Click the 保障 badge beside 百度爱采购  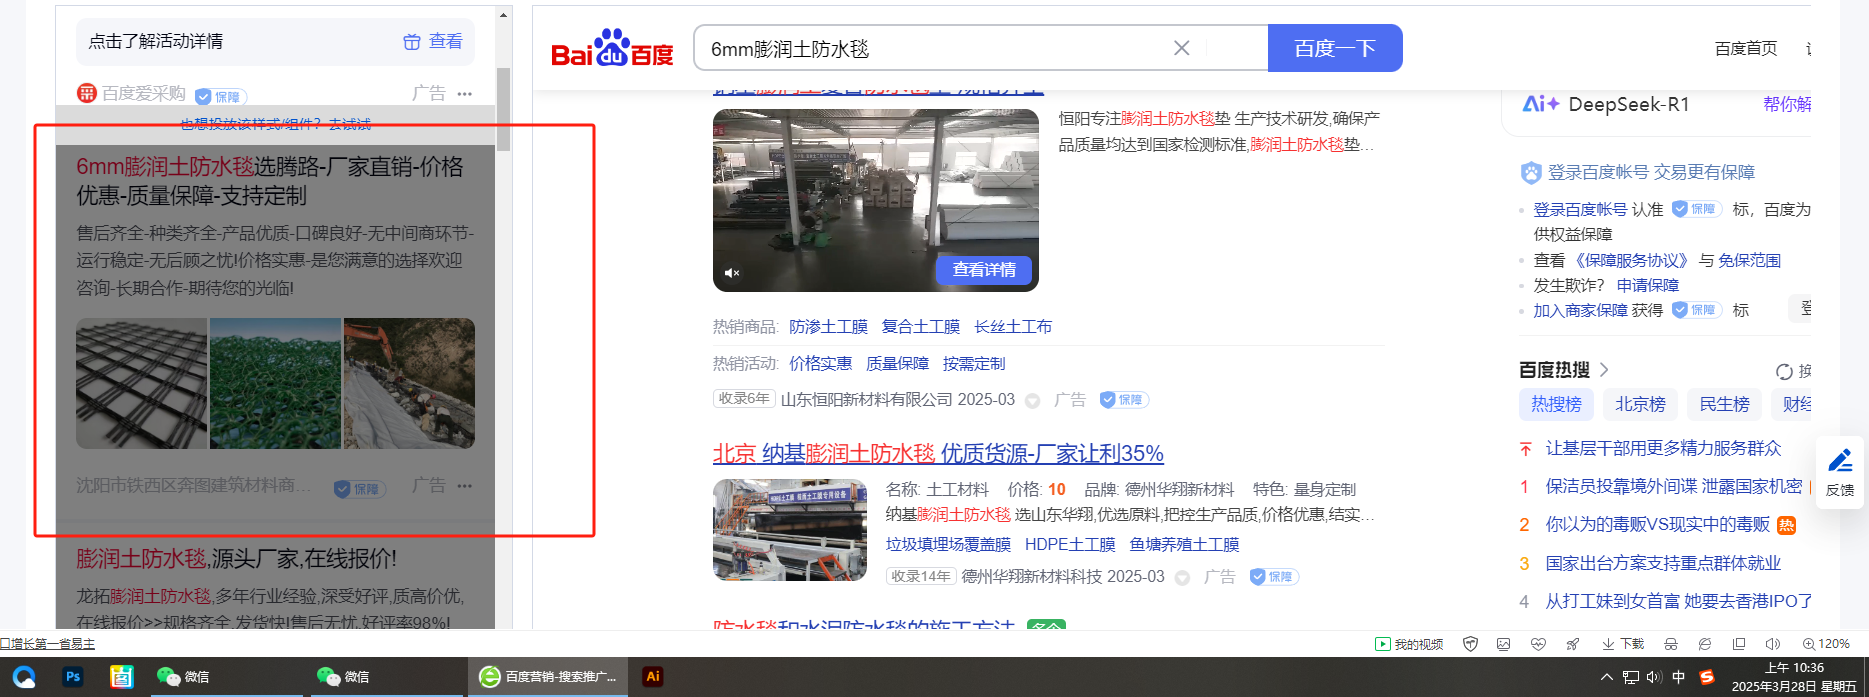point(220,96)
